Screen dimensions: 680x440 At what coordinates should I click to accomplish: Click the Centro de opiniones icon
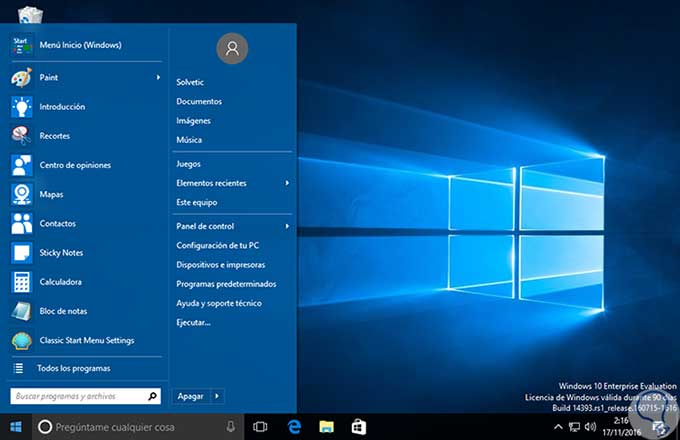(x=22, y=165)
